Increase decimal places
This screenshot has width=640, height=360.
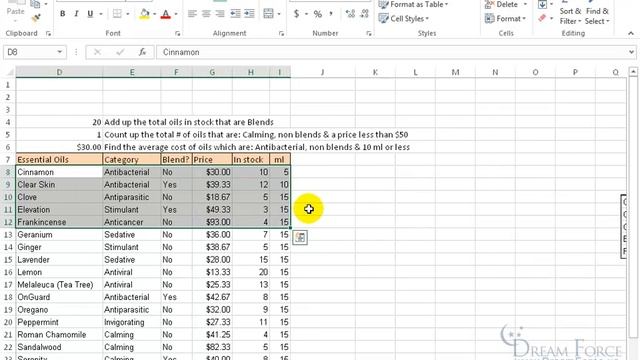(x=350, y=14)
